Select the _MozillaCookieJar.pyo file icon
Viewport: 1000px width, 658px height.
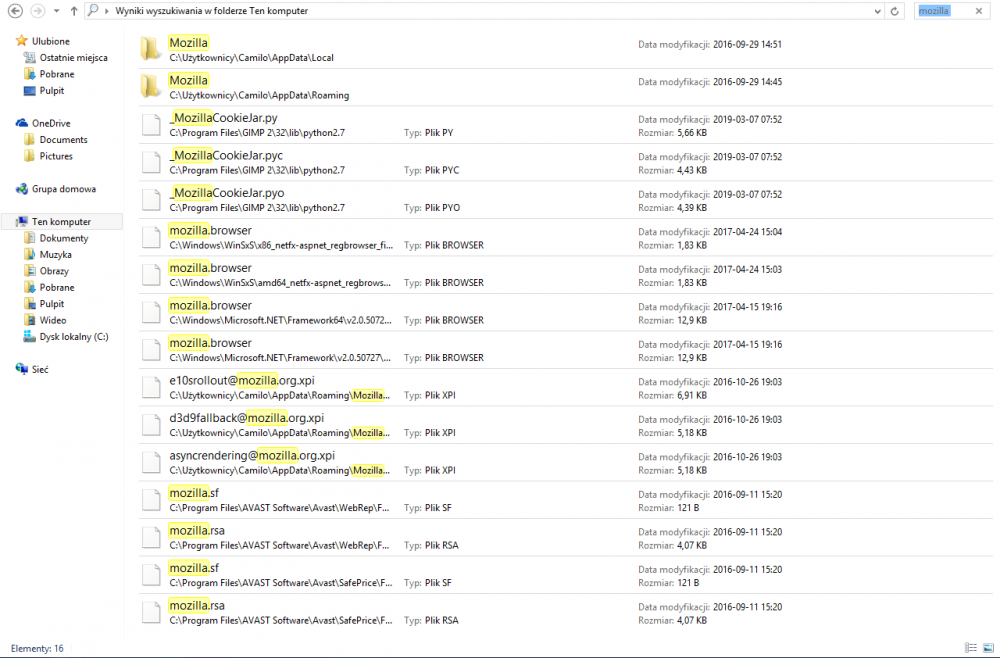[151, 200]
